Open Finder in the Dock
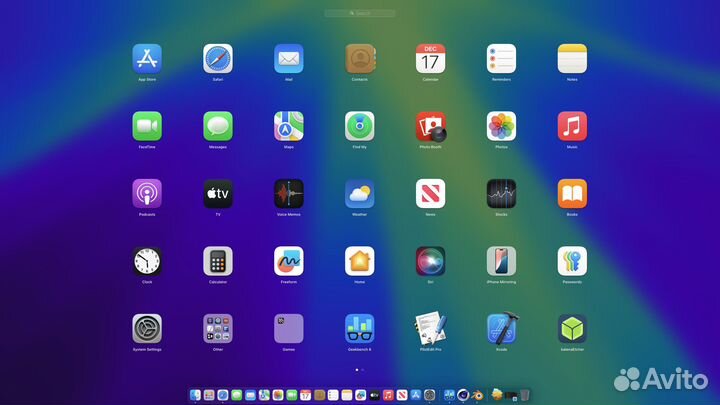 tap(195, 395)
